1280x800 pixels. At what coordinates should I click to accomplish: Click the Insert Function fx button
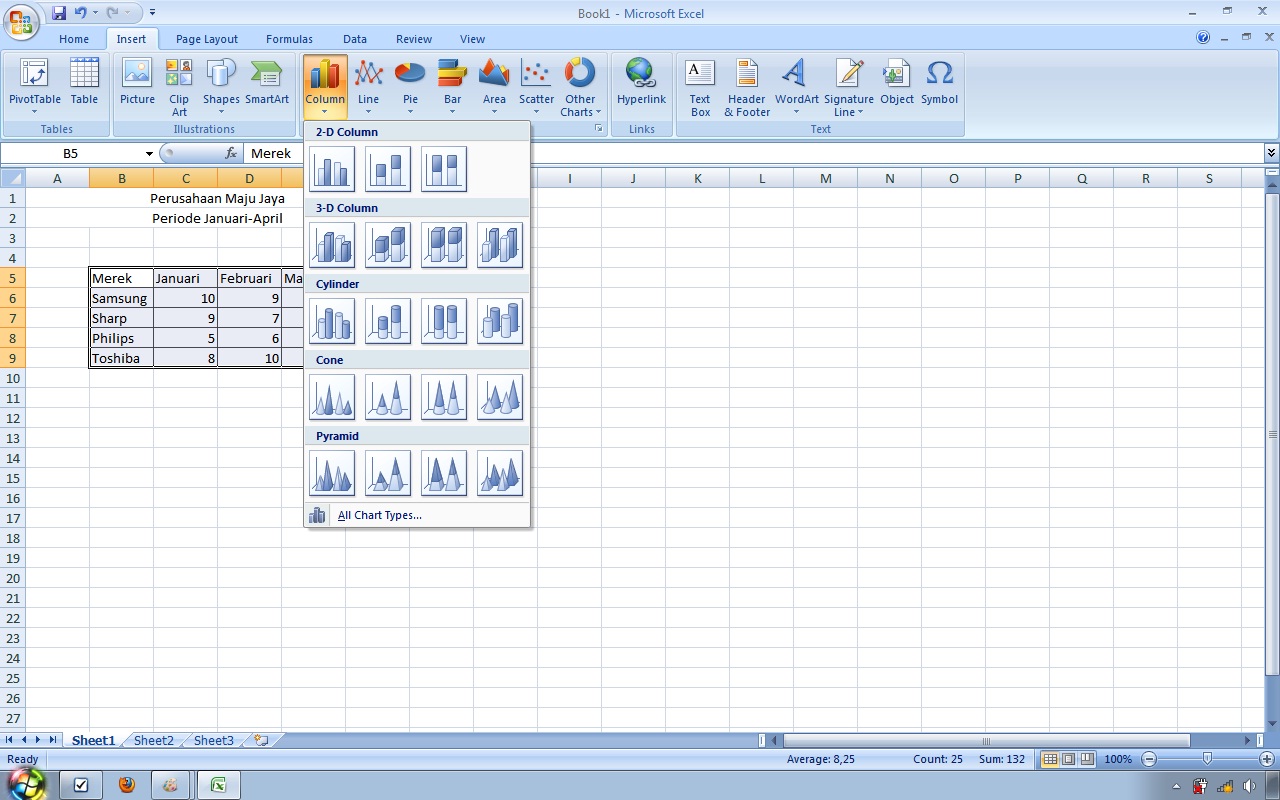click(231, 153)
